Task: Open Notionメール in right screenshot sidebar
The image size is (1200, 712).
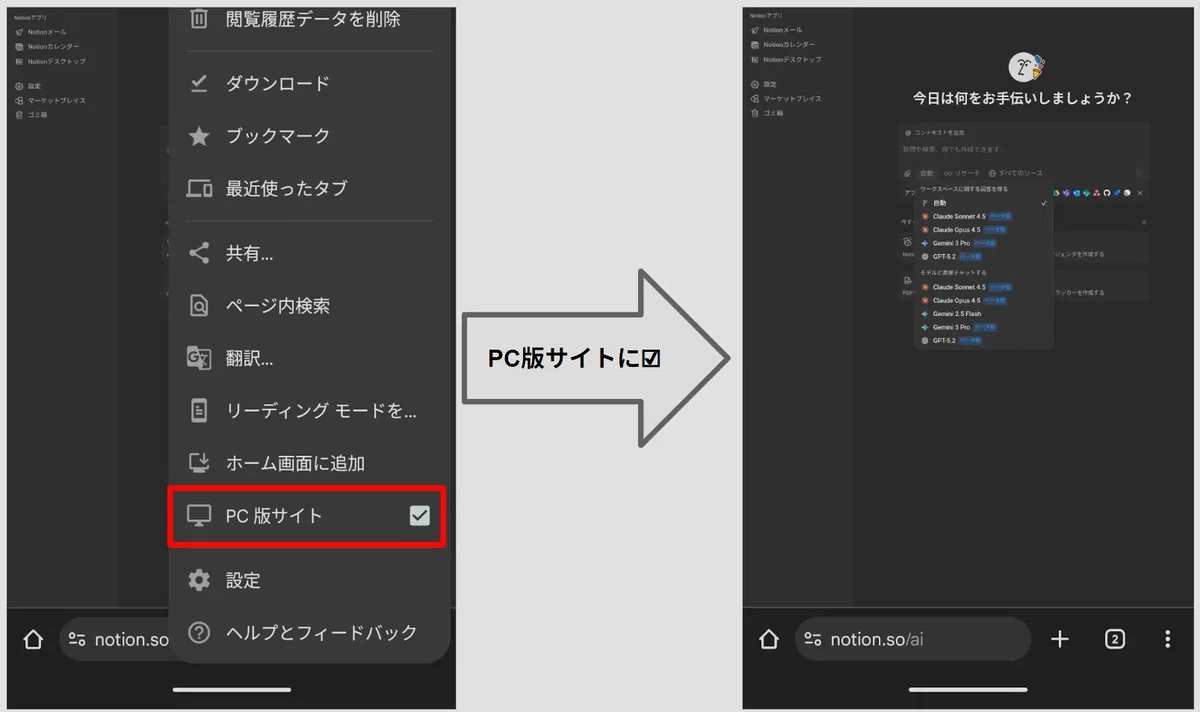Action: (777, 31)
